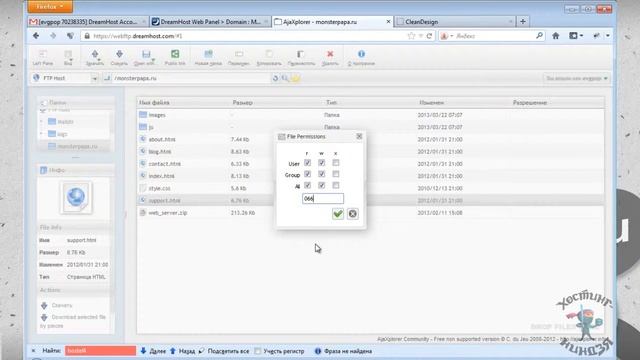Toggle Group read permission checkbox
This screenshot has height=360, width=640.
pyautogui.click(x=307, y=174)
